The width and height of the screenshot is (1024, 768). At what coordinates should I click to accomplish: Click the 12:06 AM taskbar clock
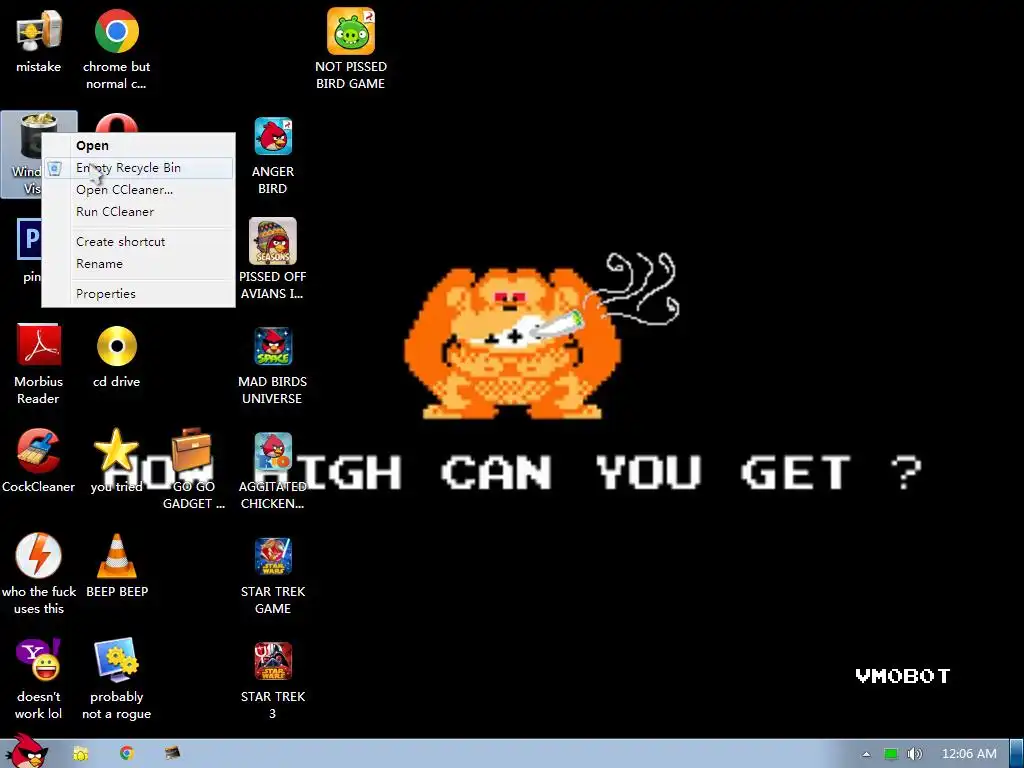click(969, 754)
